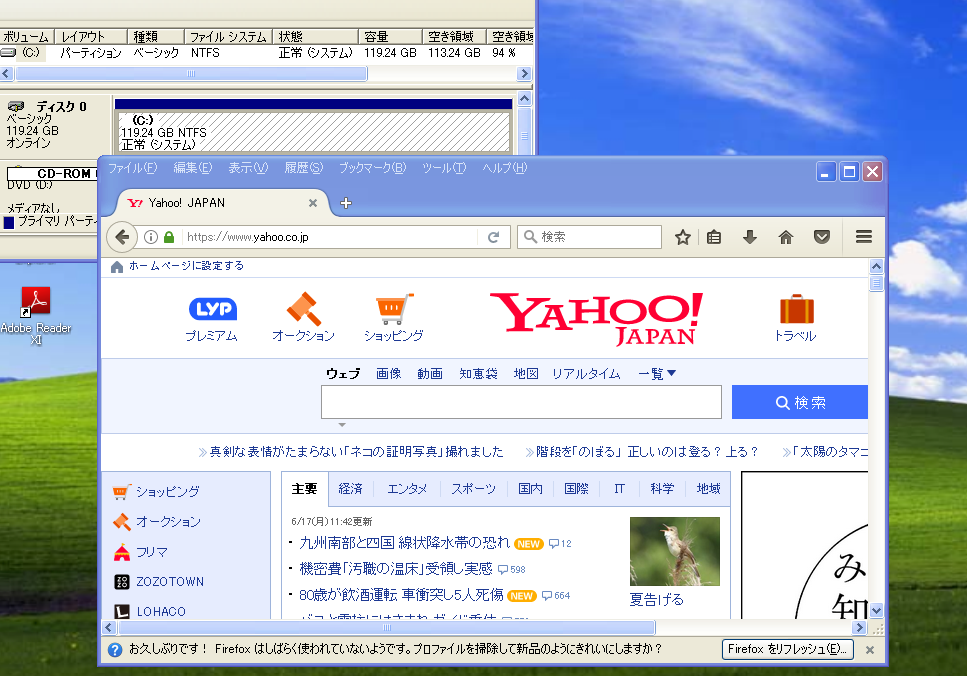This screenshot has height=676, width=967.
Task: Open sidebar オークション hammer icon
Action: click(x=121, y=522)
